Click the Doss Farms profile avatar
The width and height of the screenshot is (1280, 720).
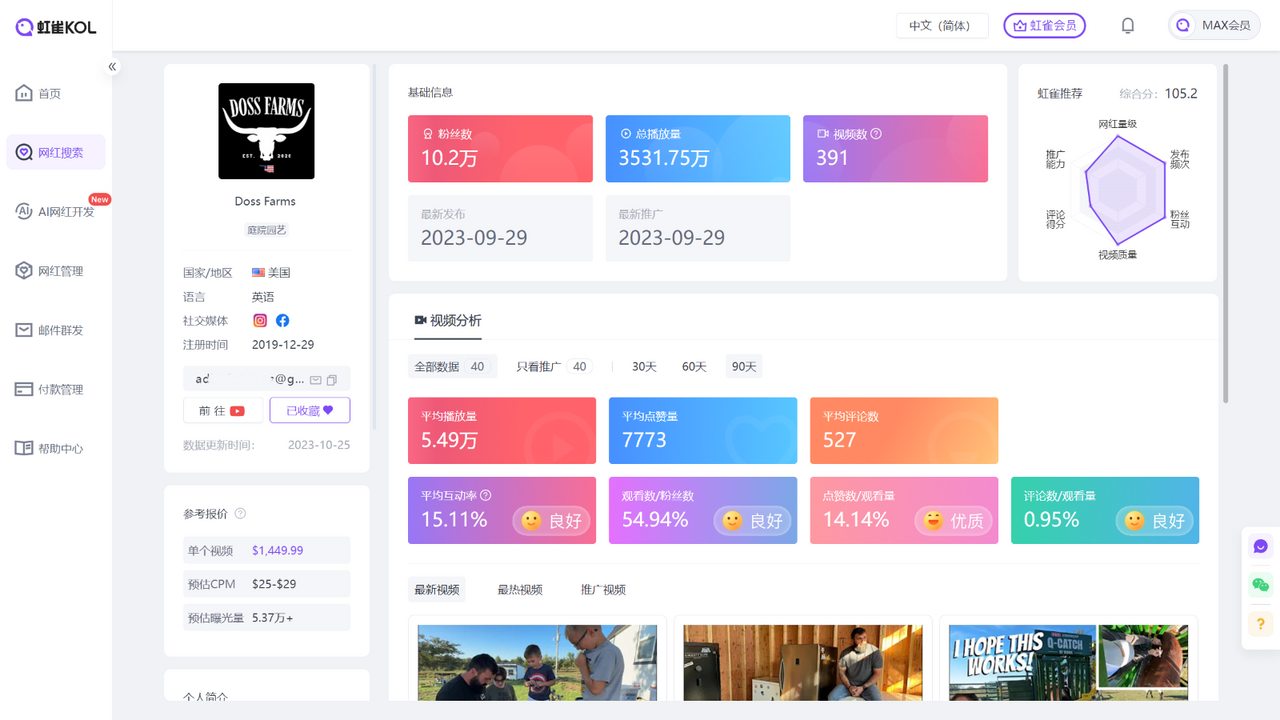coord(266,131)
